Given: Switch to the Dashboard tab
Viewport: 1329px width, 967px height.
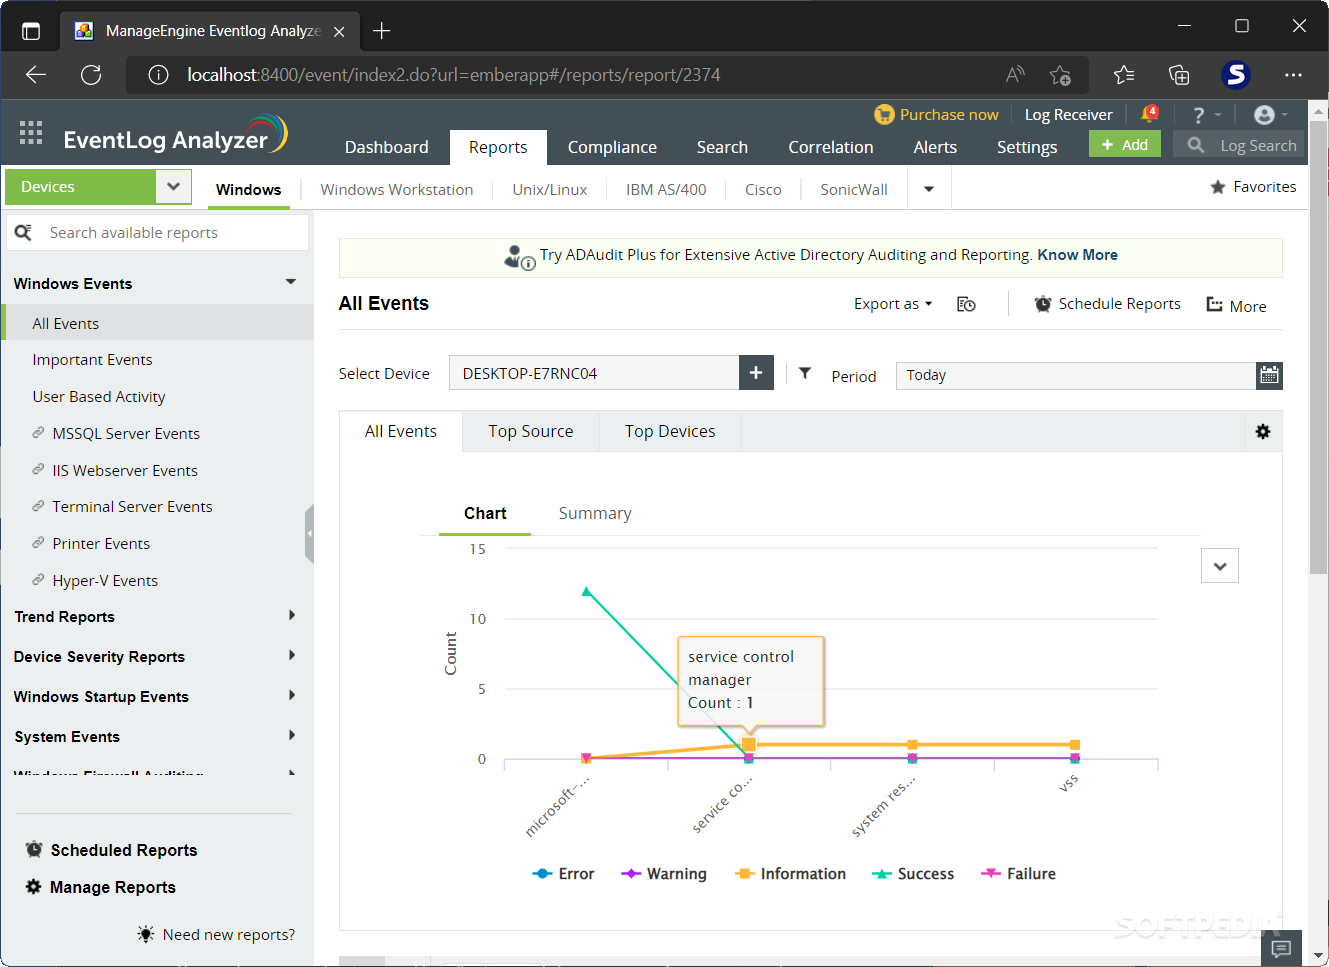Looking at the screenshot, I should 386,147.
